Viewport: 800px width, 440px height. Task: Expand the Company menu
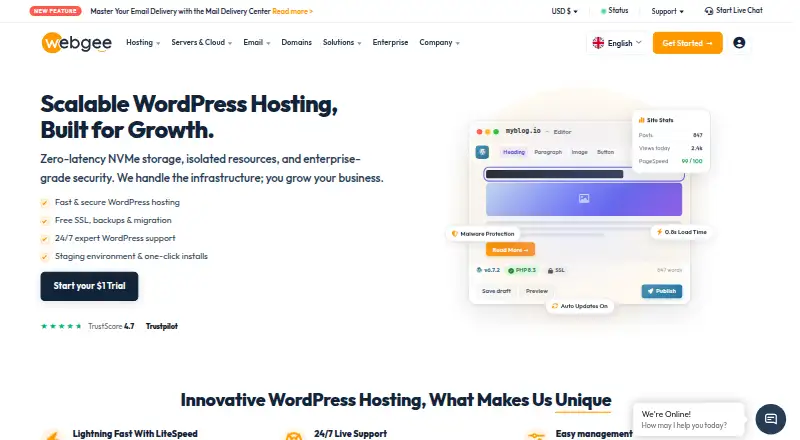(x=439, y=42)
